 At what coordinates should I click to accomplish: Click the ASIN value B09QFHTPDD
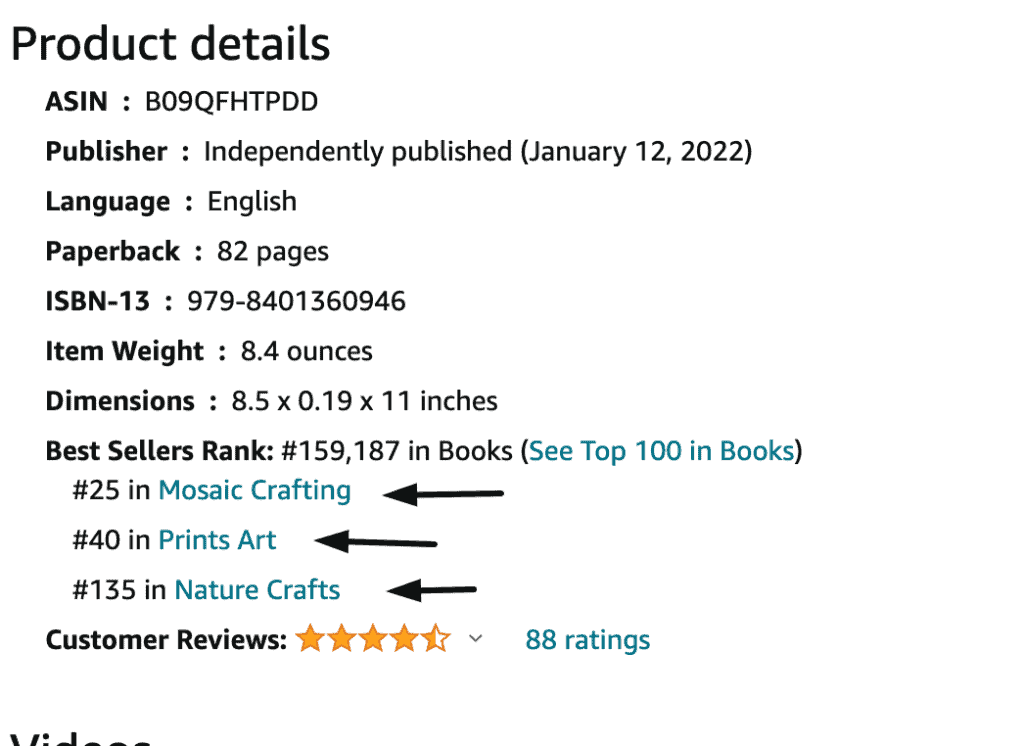(231, 102)
